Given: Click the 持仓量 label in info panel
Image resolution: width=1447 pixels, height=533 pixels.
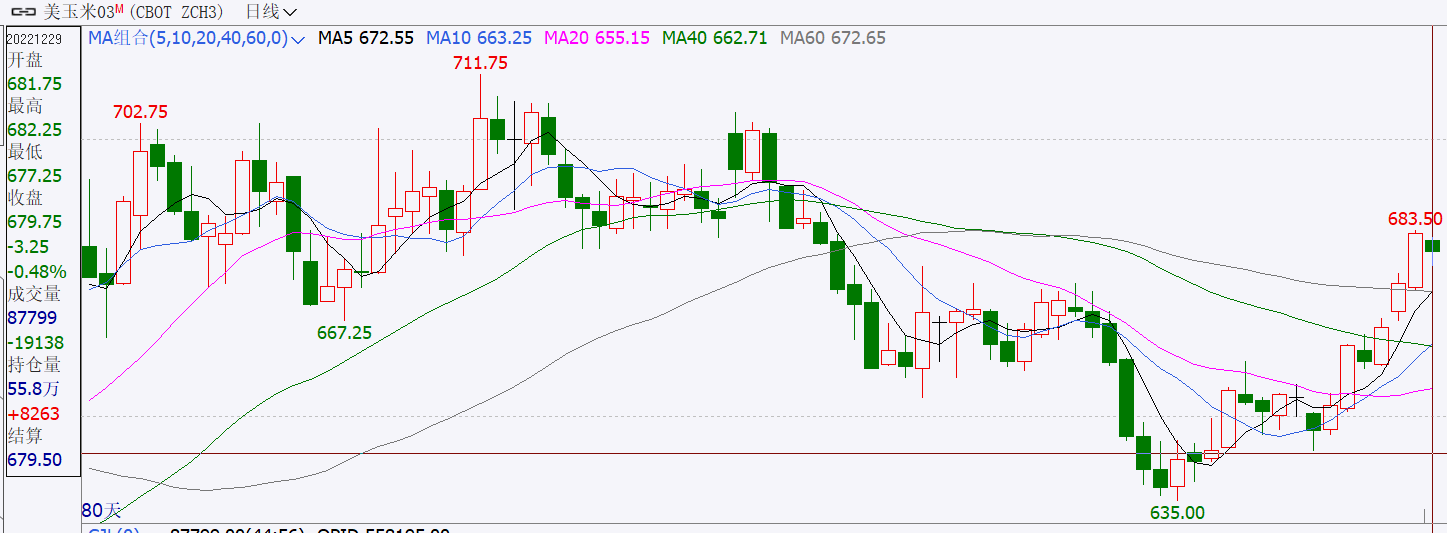Looking at the screenshot, I should coord(34,365).
